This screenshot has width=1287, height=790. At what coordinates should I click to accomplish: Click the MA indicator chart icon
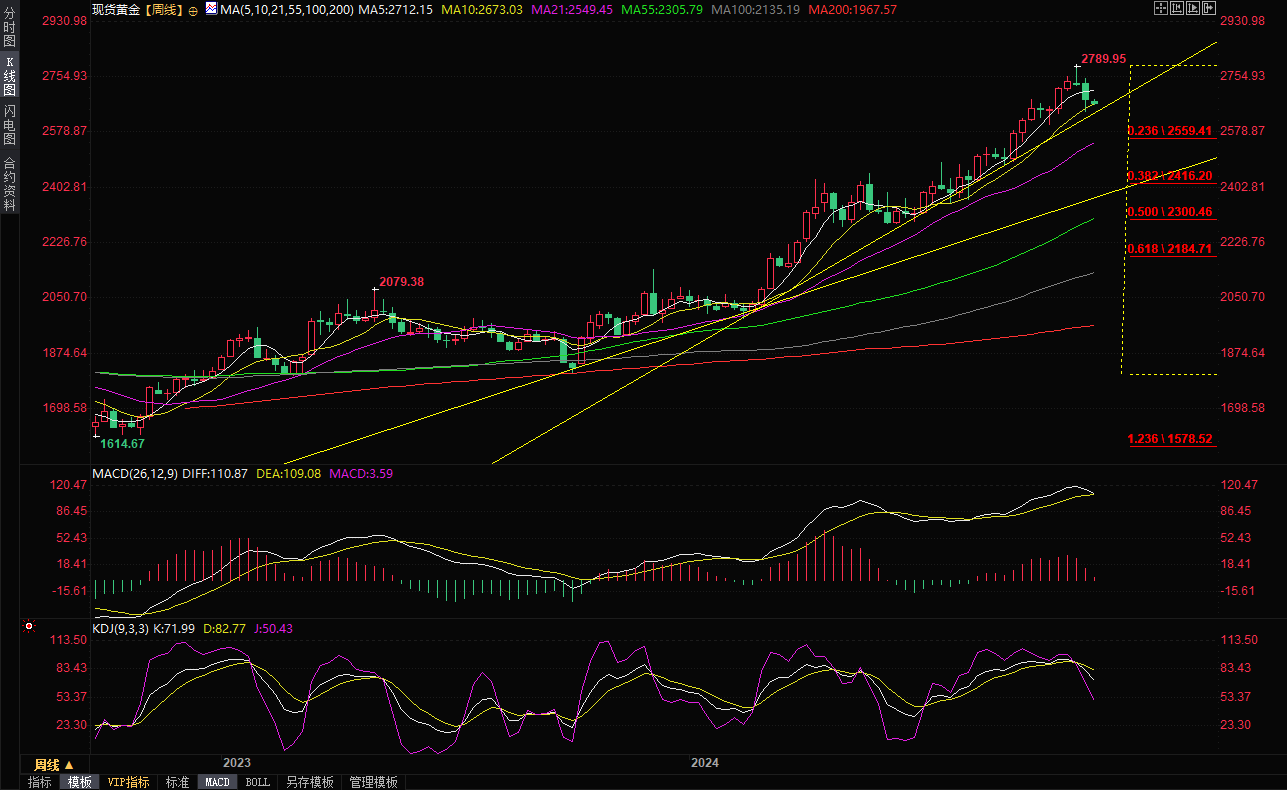pyautogui.click(x=211, y=8)
